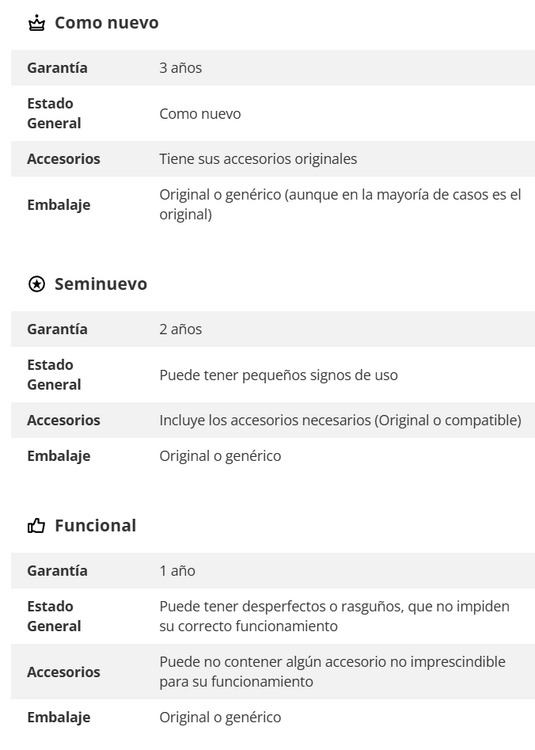The image size is (535, 750).
Task: Click the 1 año warranty value
Action: point(177,571)
